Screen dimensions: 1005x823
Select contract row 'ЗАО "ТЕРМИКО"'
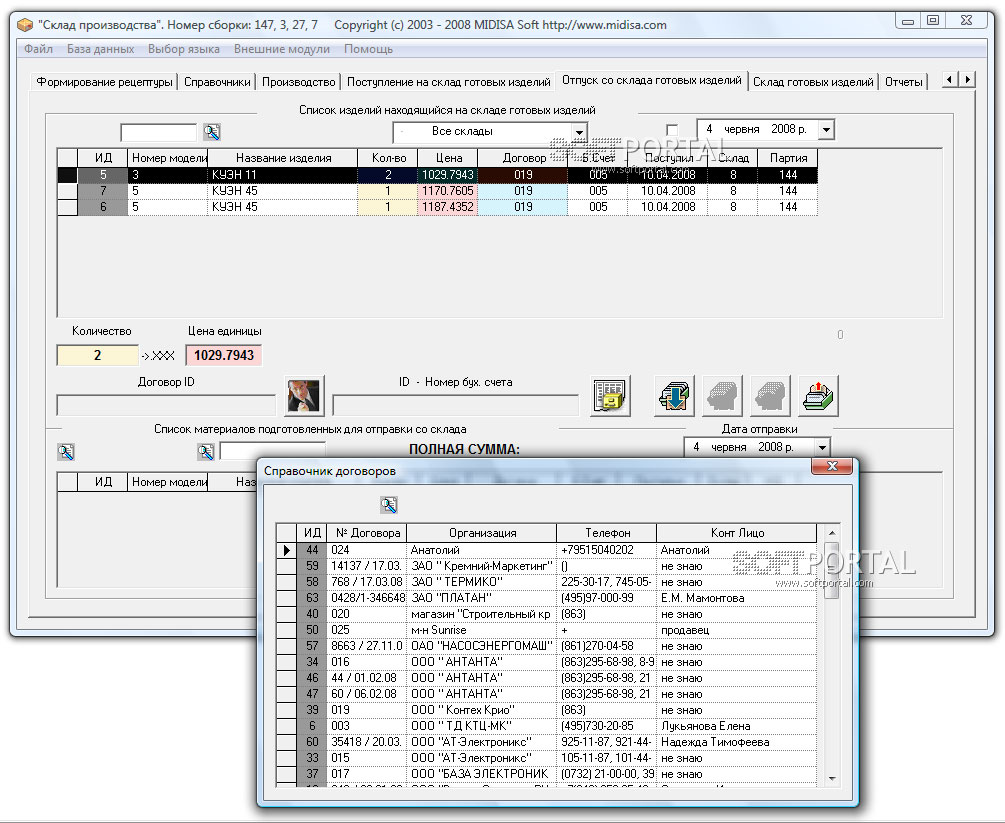click(x=547, y=582)
